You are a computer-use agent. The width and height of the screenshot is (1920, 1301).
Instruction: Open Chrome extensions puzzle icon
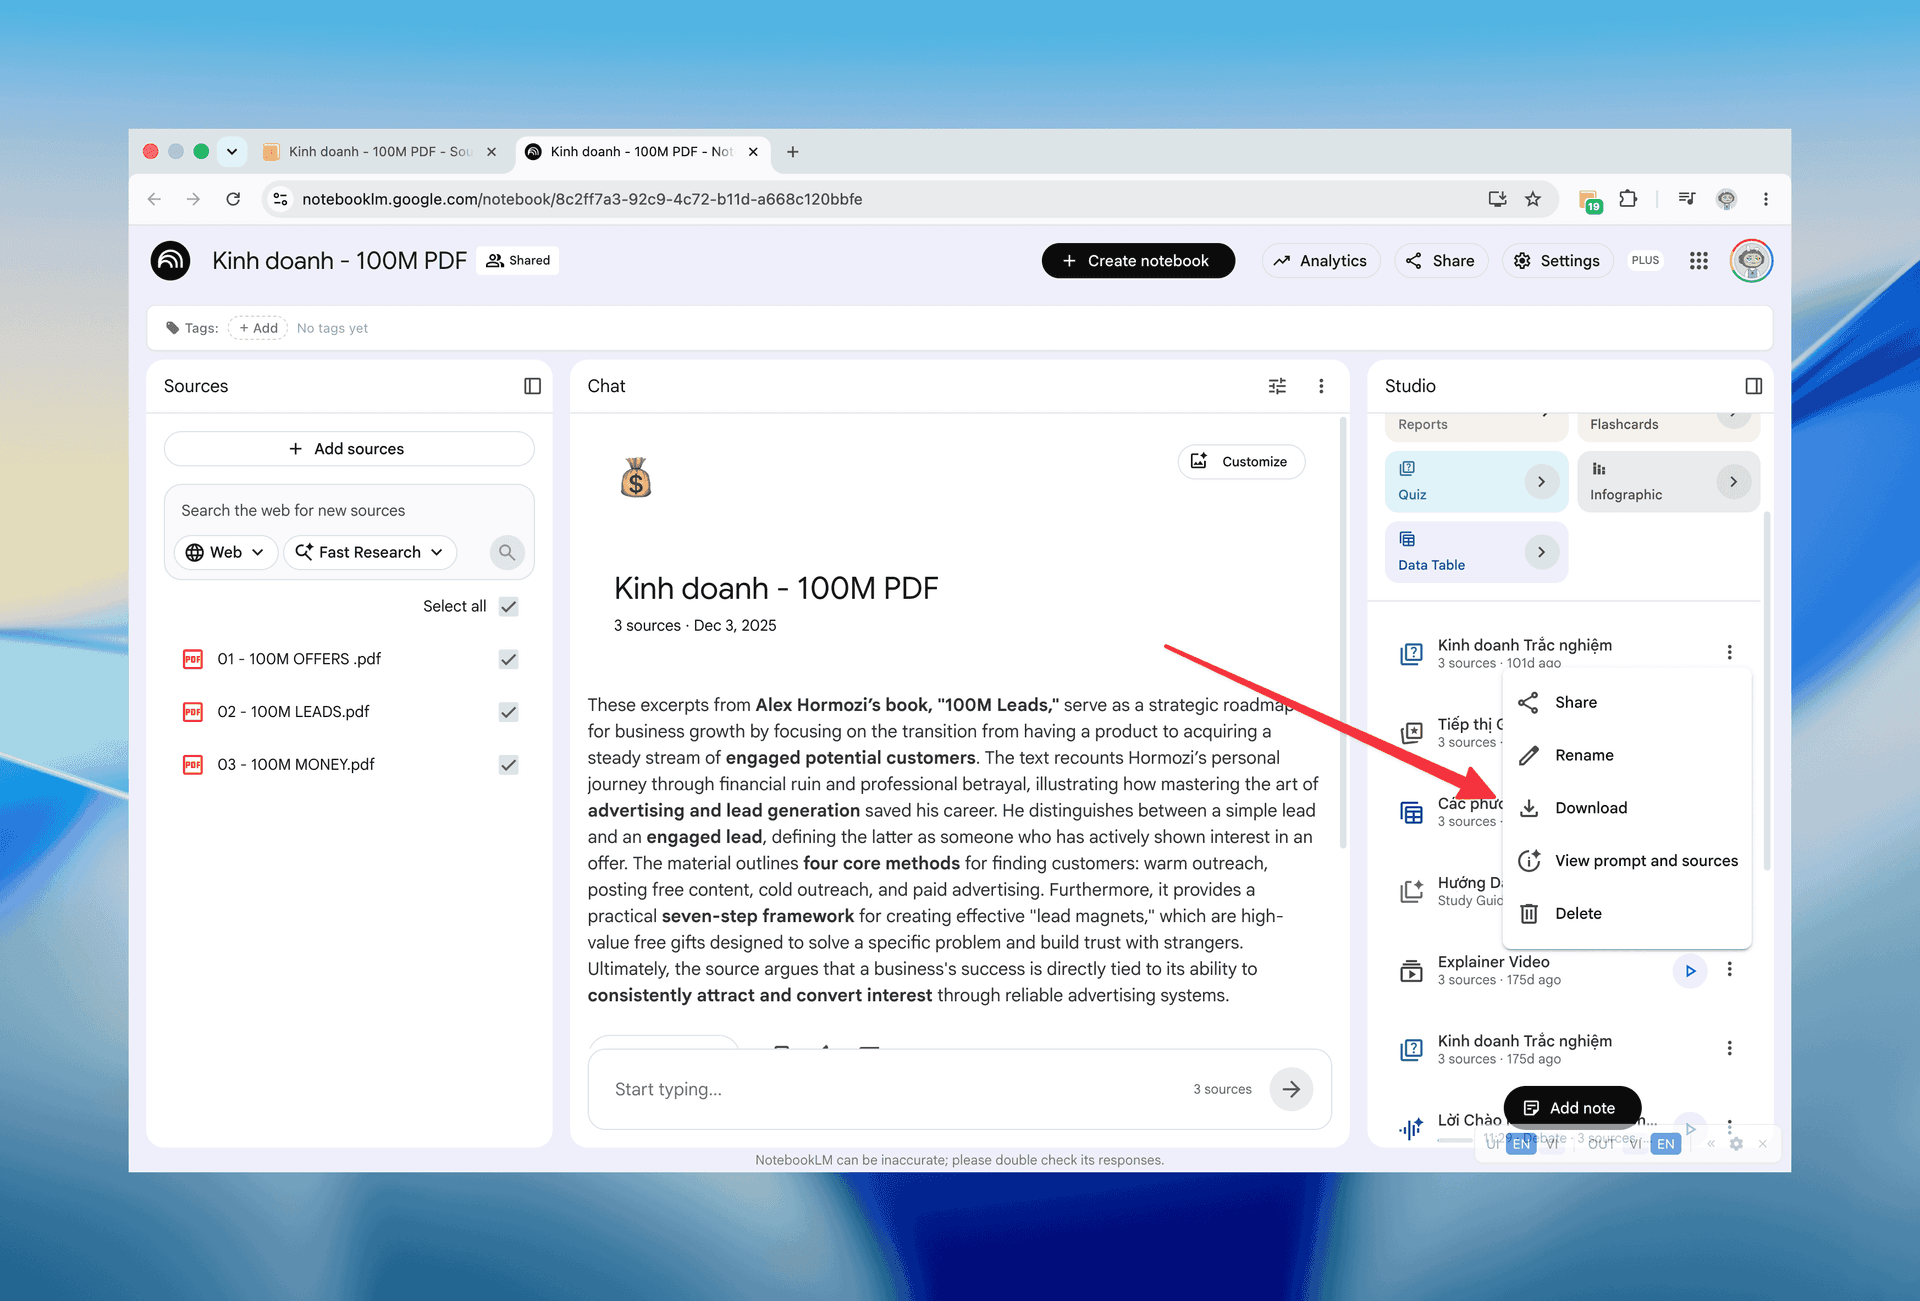1628,199
